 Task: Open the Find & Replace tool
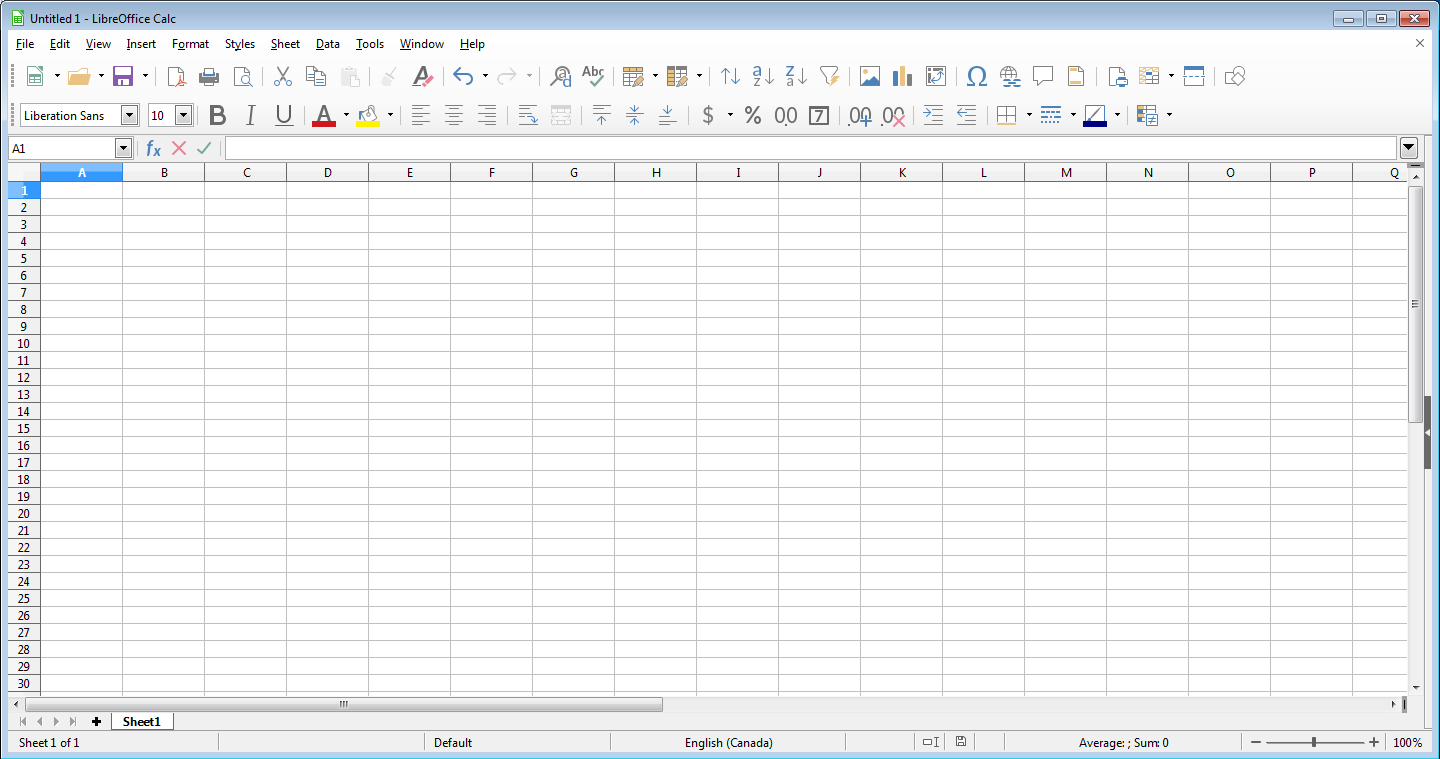[x=561, y=76]
